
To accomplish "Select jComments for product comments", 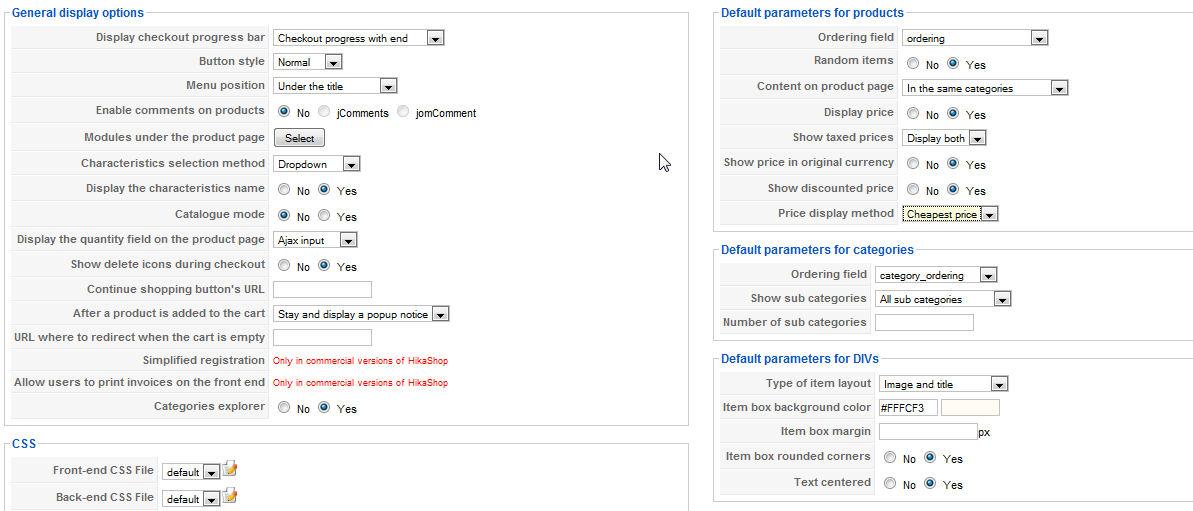I will (327, 112).
